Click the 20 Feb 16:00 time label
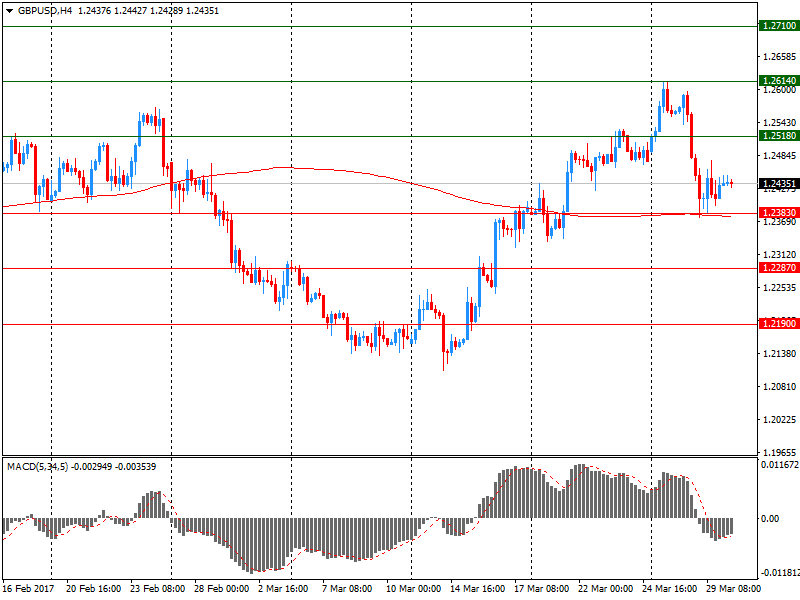This screenshot has height=600, width=800. pyautogui.click(x=93, y=589)
